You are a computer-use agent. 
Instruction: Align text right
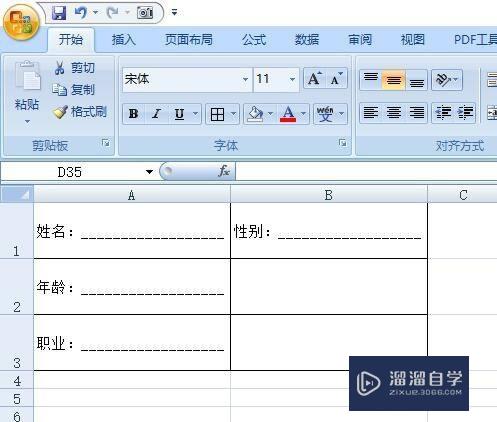[416, 113]
